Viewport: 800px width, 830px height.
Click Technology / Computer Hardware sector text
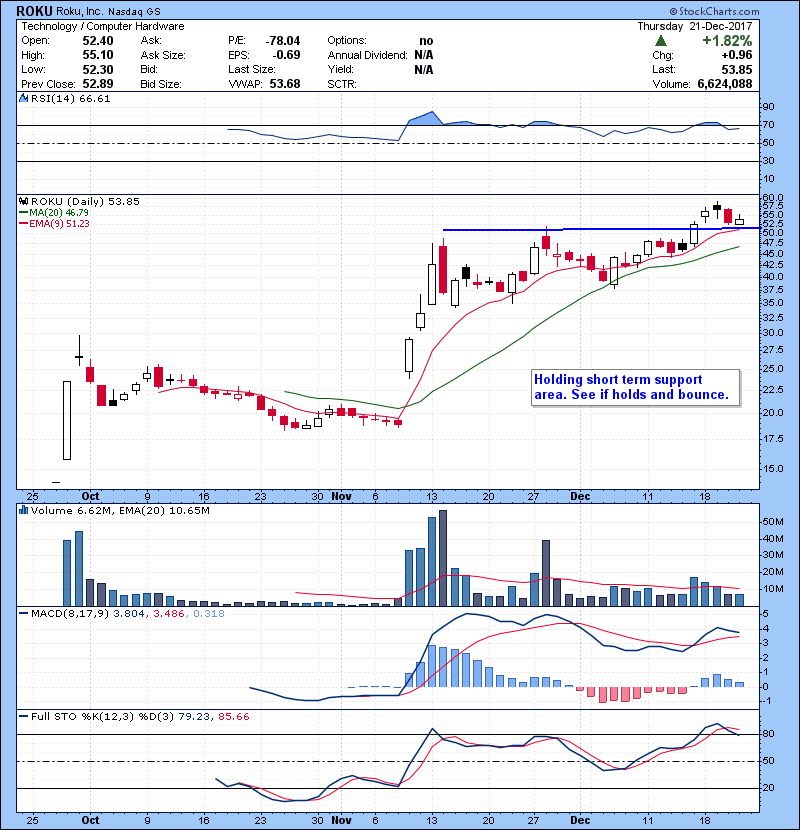[x=103, y=26]
